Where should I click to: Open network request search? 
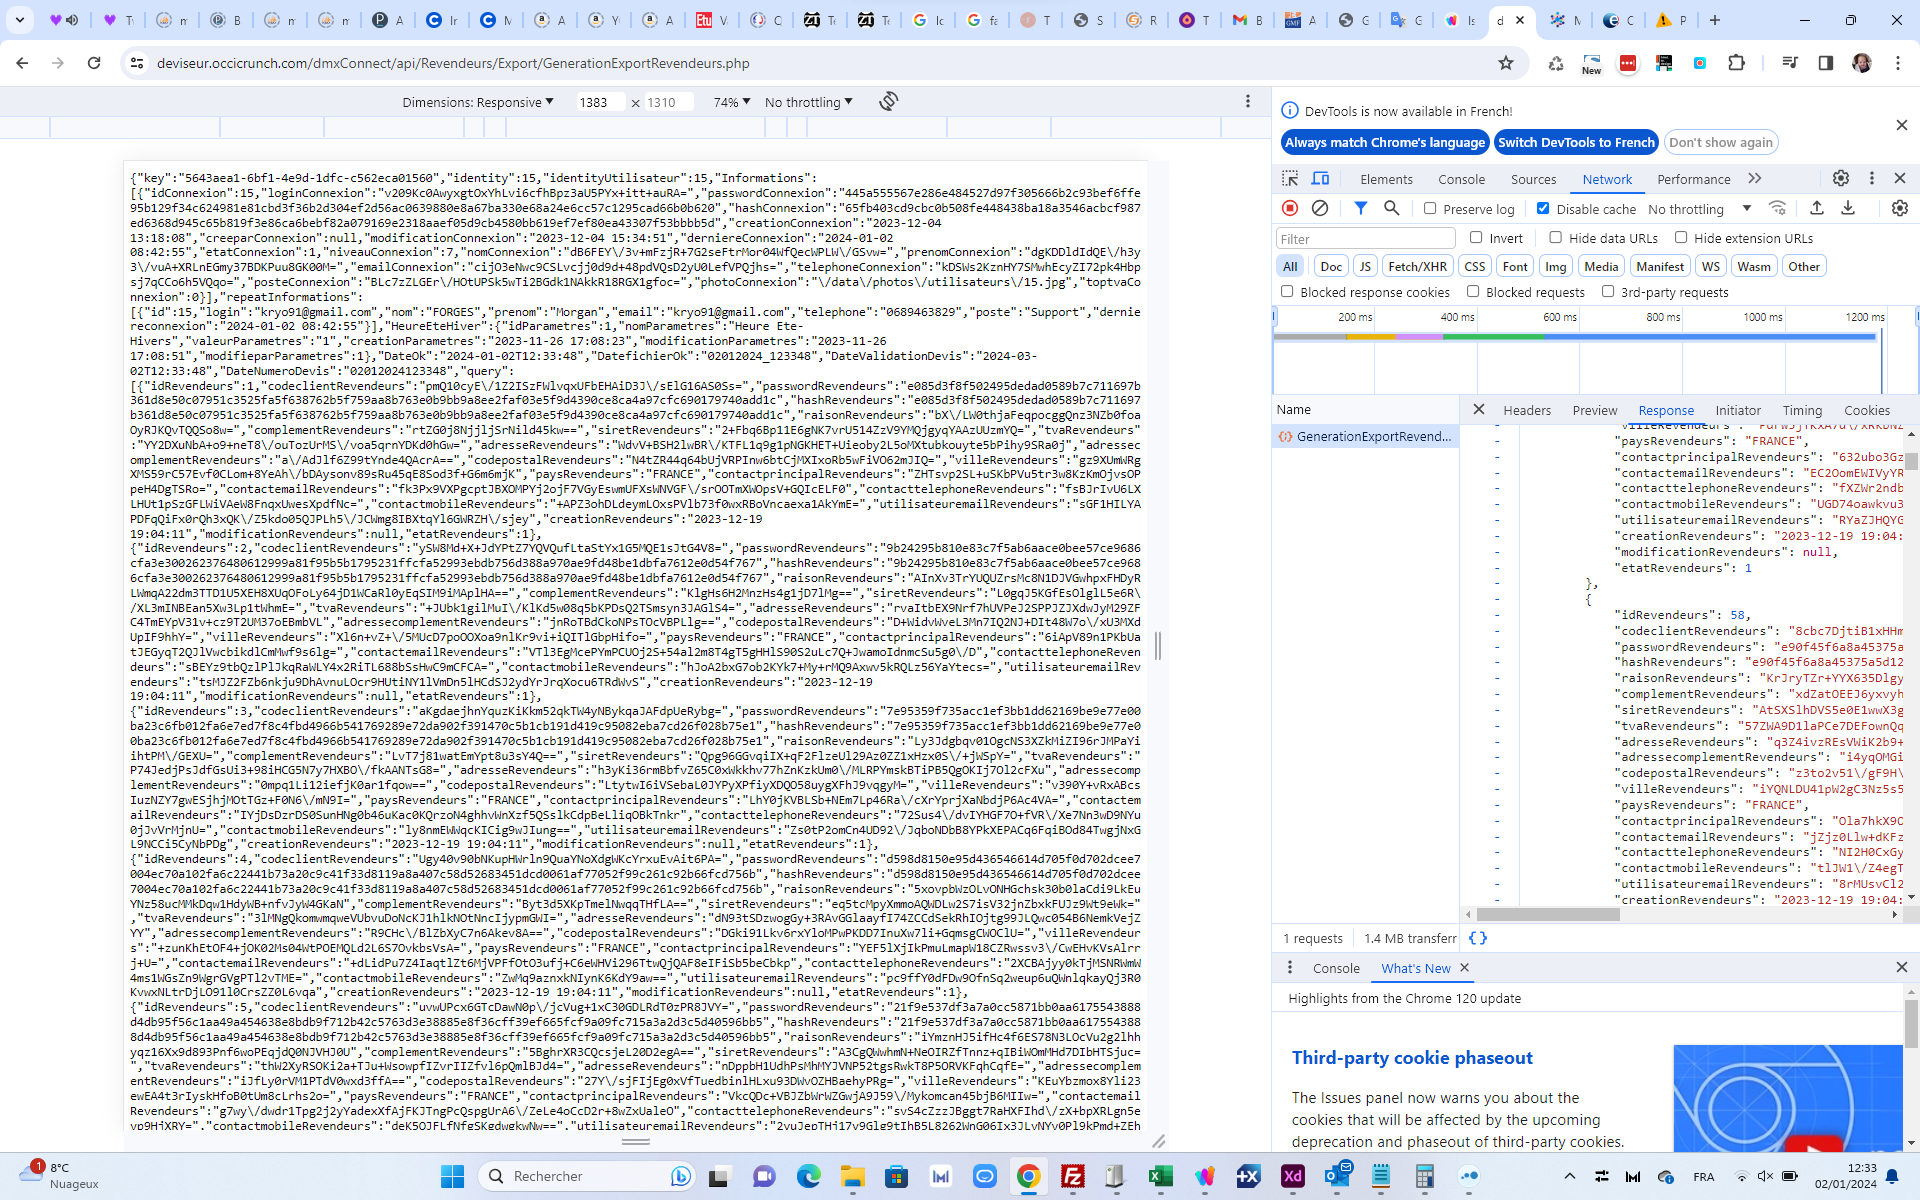(x=1393, y=208)
